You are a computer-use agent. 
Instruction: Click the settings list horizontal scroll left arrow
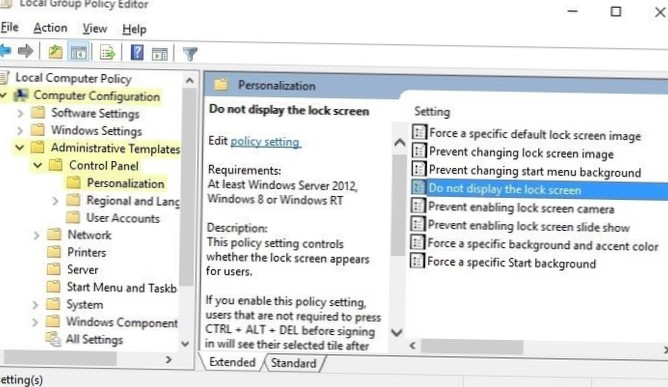pyautogui.click(x=412, y=345)
